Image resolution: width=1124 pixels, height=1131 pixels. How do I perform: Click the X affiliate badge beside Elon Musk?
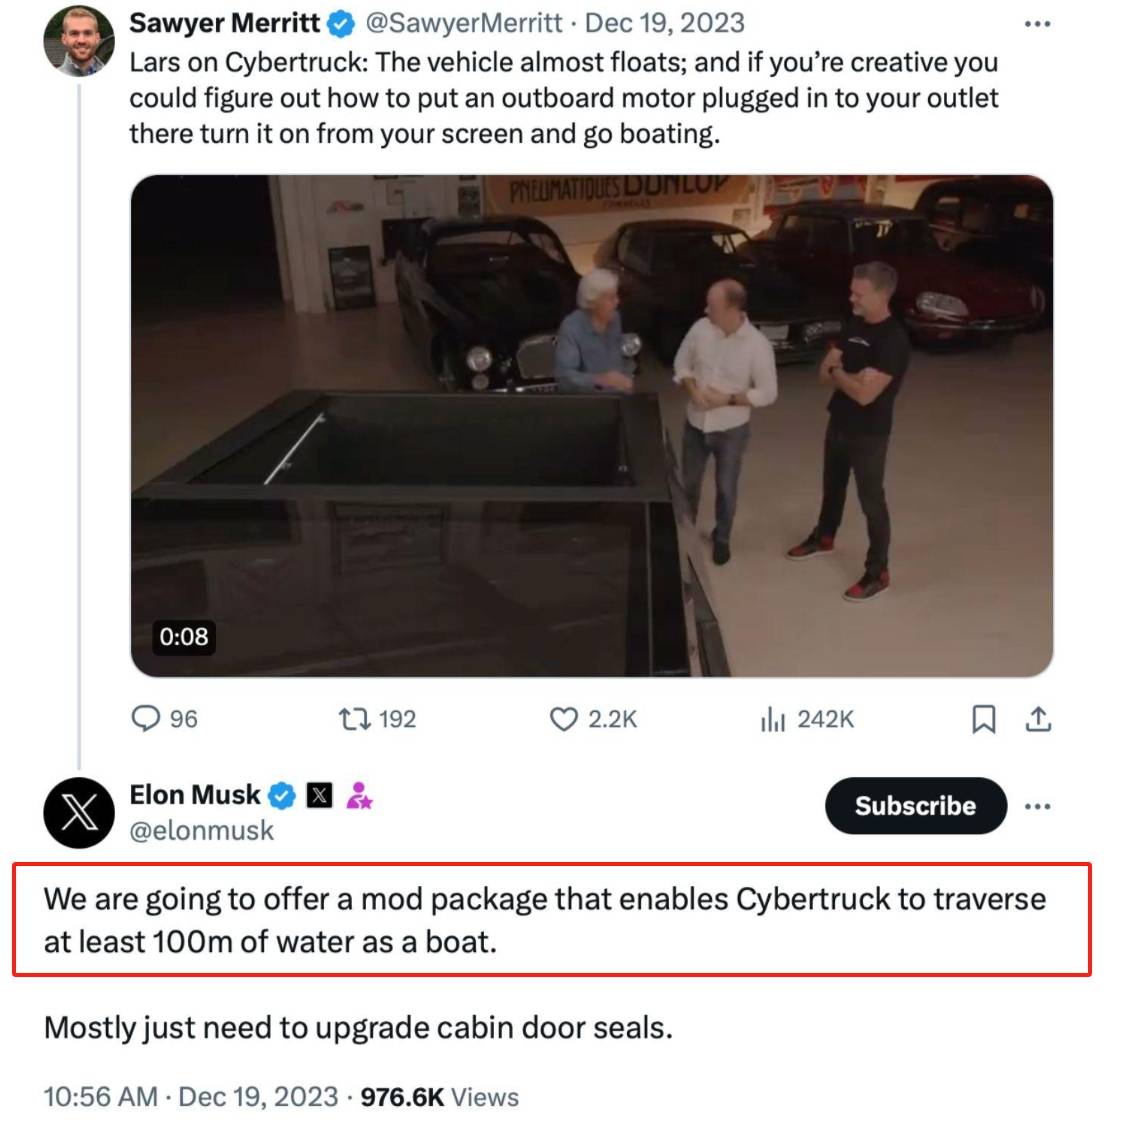(x=320, y=796)
